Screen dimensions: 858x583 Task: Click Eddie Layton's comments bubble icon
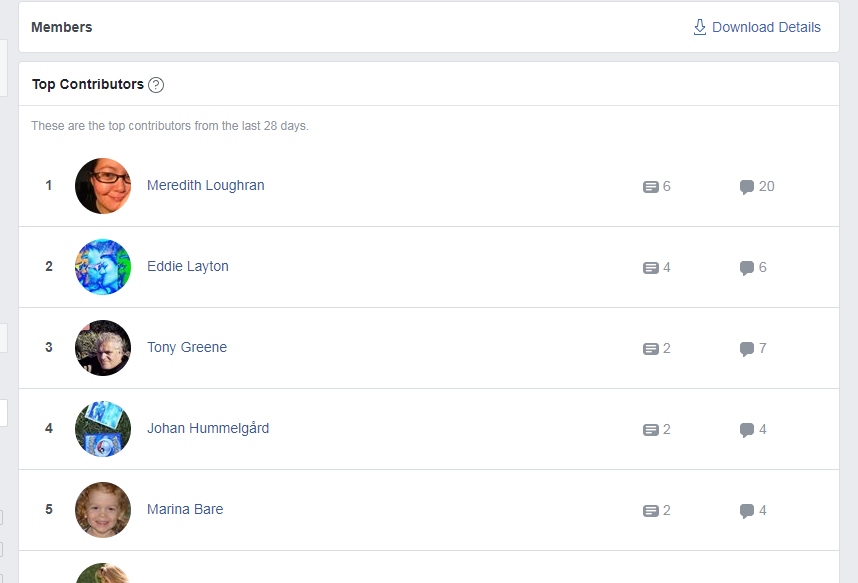click(x=746, y=268)
